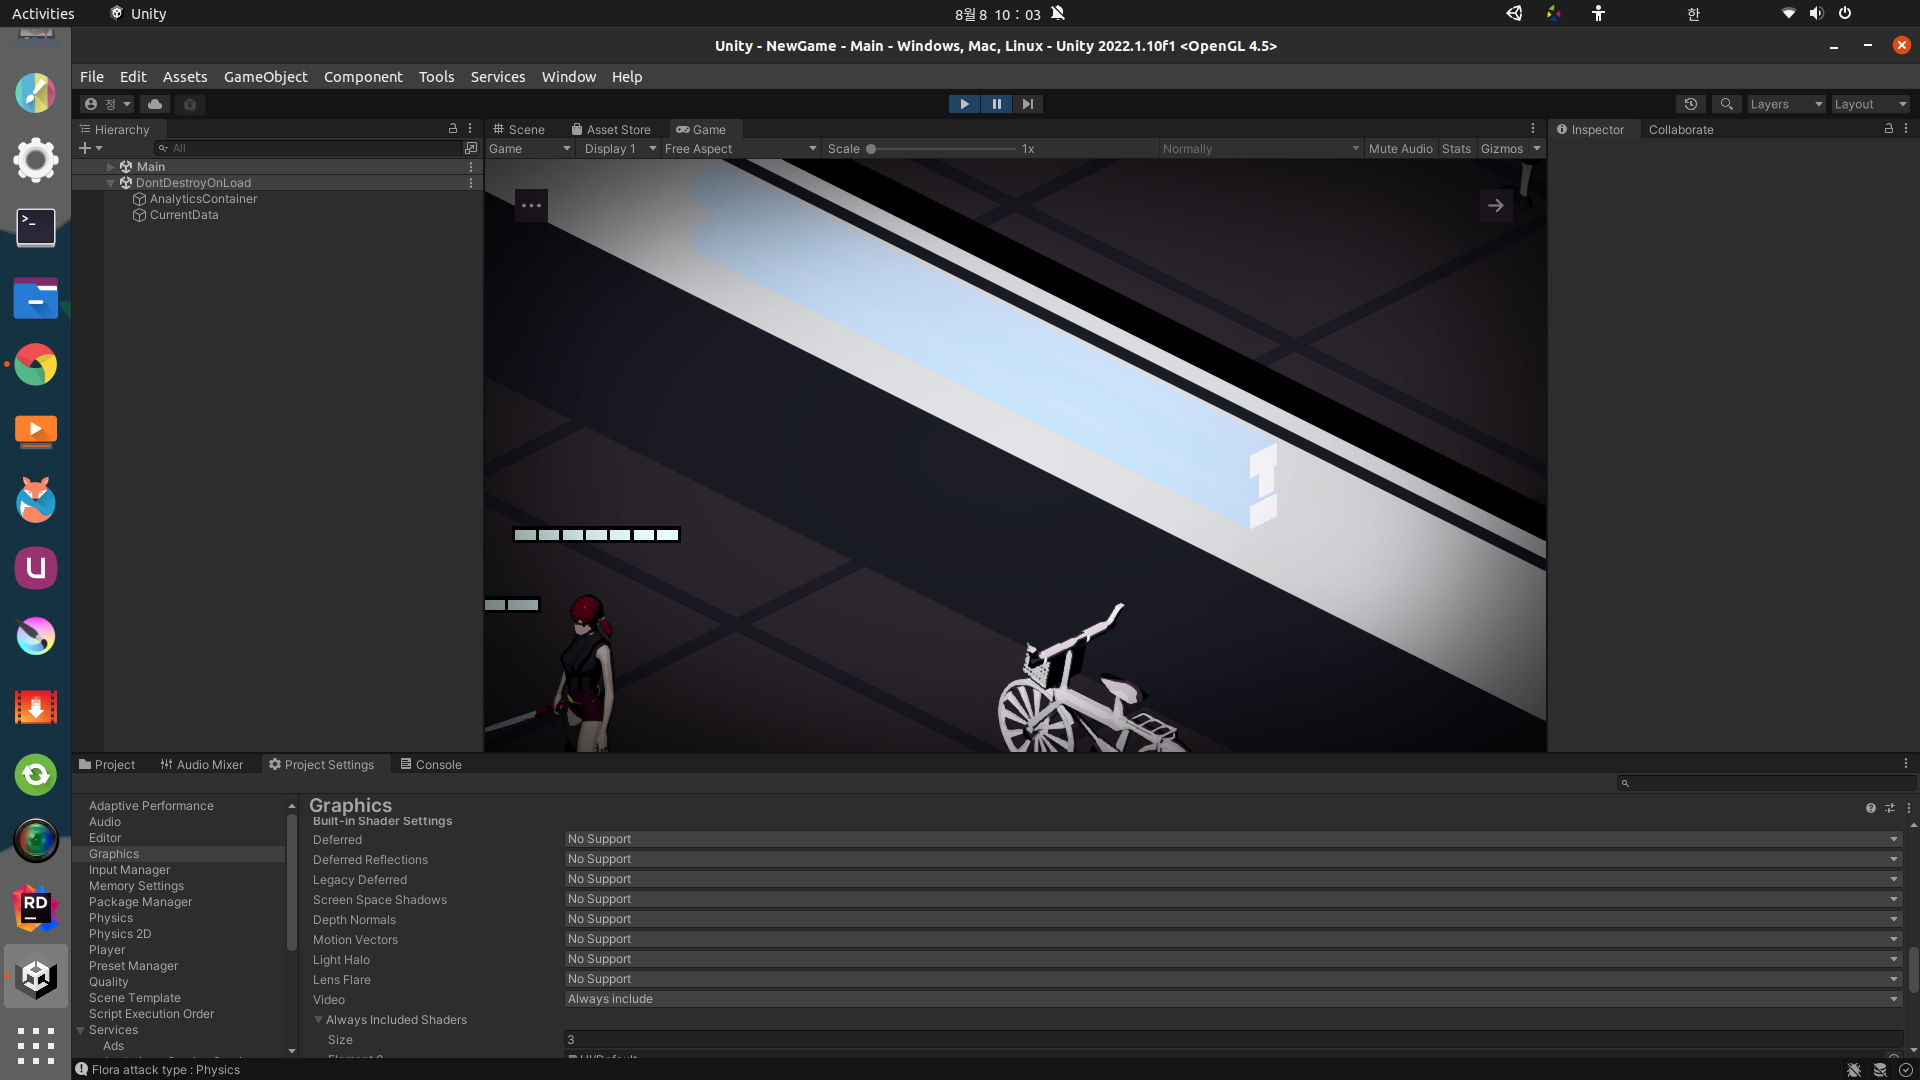The width and height of the screenshot is (1920, 1080).
Task: Lock the Inspector panel
Action: pyautogui.click(x=1889, y=129)
